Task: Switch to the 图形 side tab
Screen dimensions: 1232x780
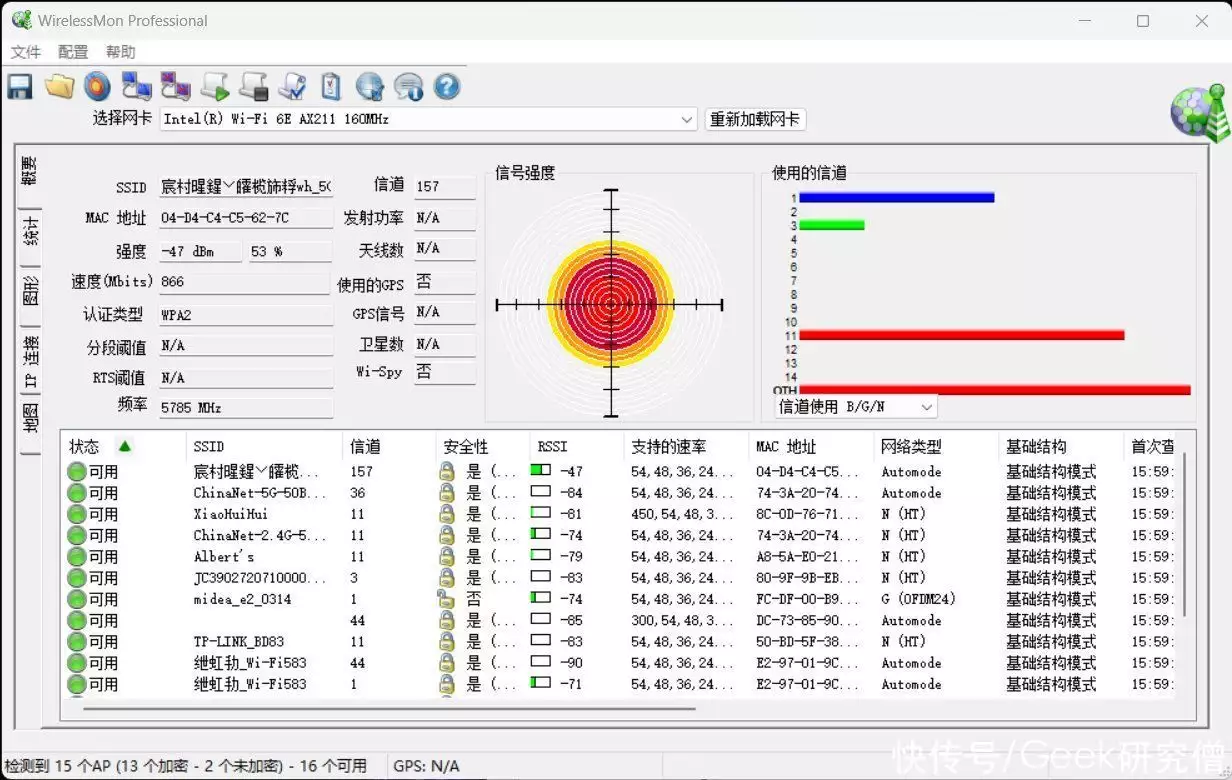Action: [x=30, y=291]
